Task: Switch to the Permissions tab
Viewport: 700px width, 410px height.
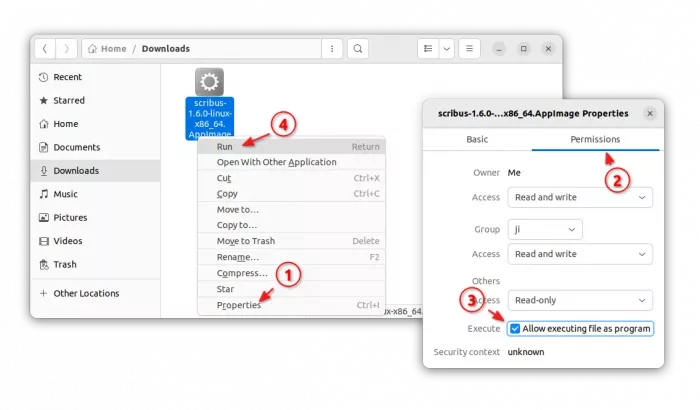Action: pyautogui.click(x=595, y=139)
